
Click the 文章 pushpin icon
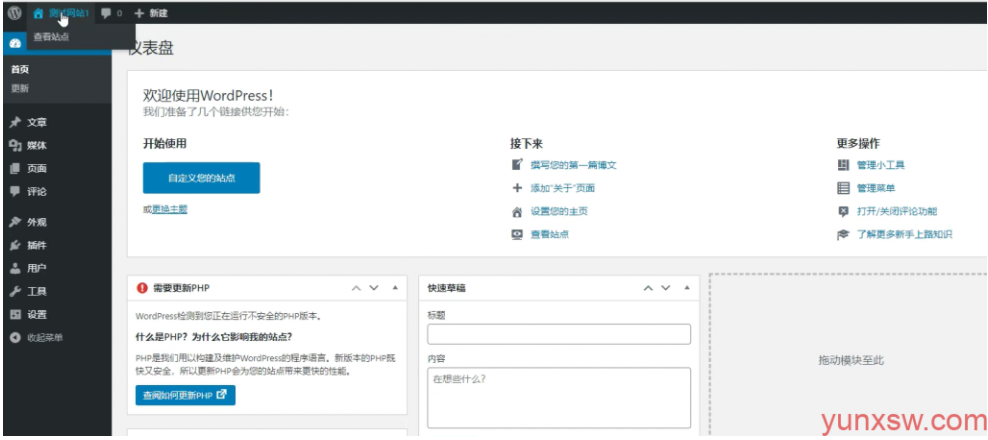(x=16, y=122)
